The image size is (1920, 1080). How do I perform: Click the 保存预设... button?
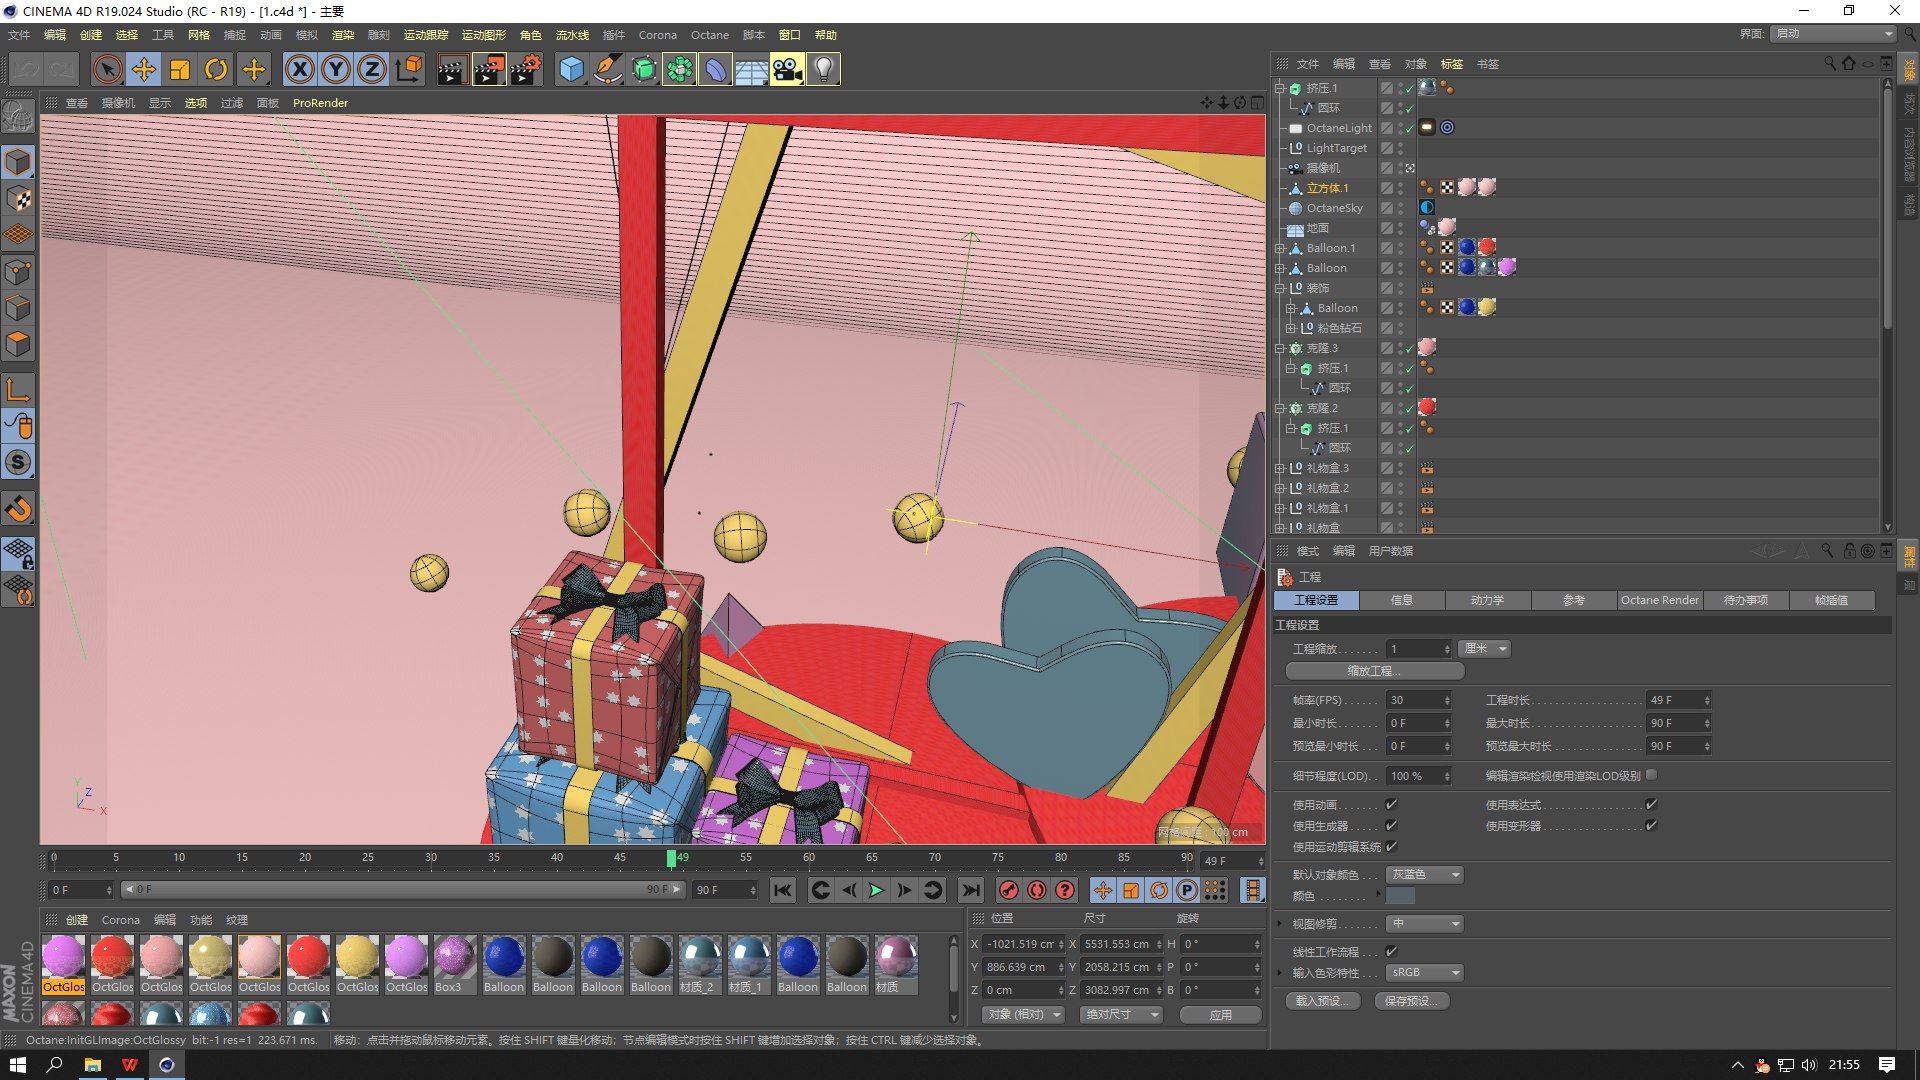1411,1001
